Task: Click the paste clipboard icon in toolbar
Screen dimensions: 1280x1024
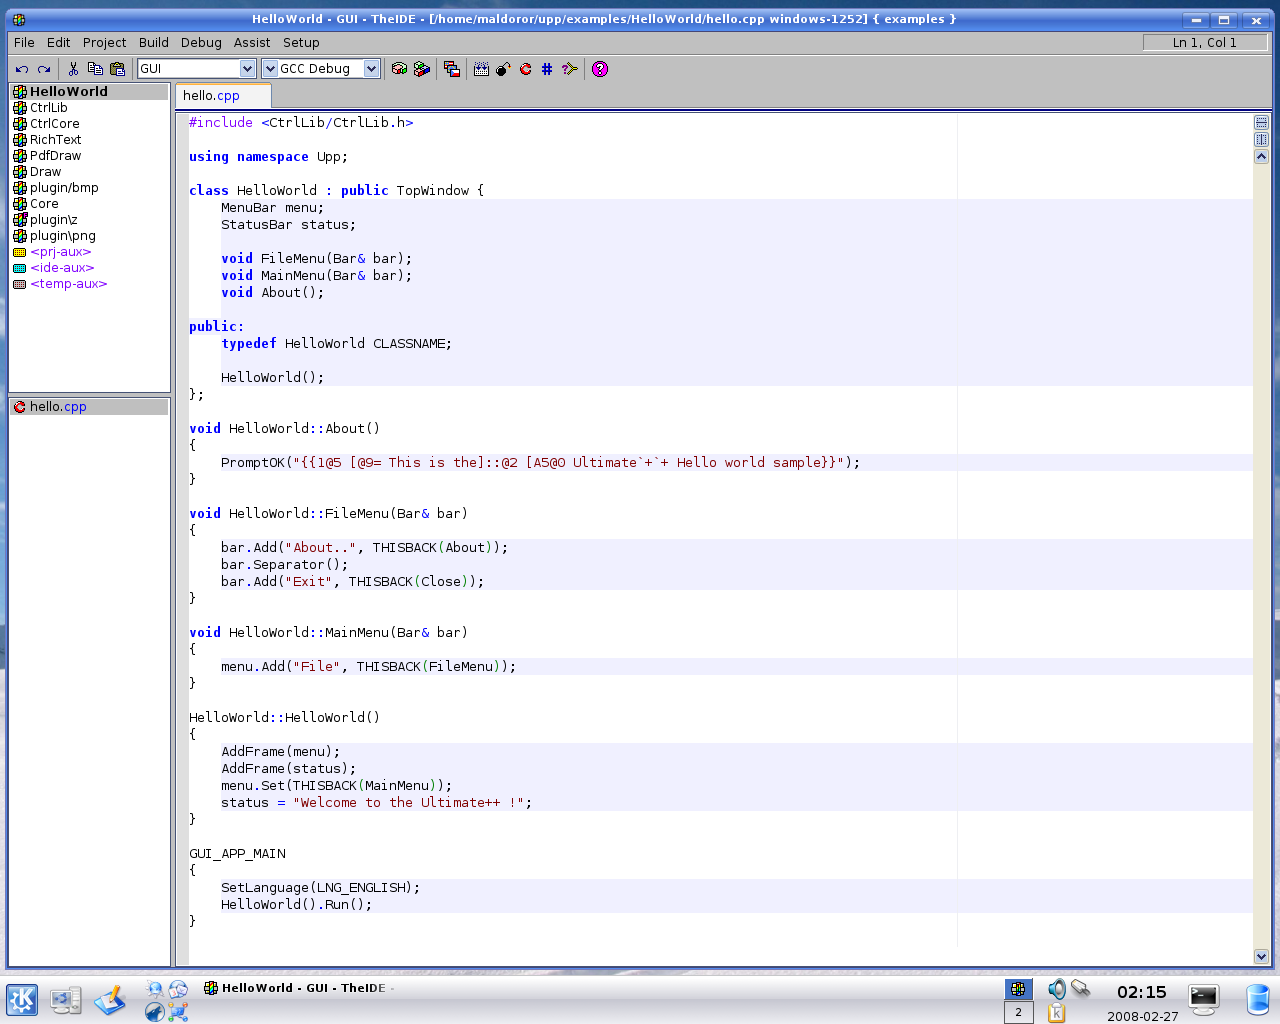Action: click(117, 69)
